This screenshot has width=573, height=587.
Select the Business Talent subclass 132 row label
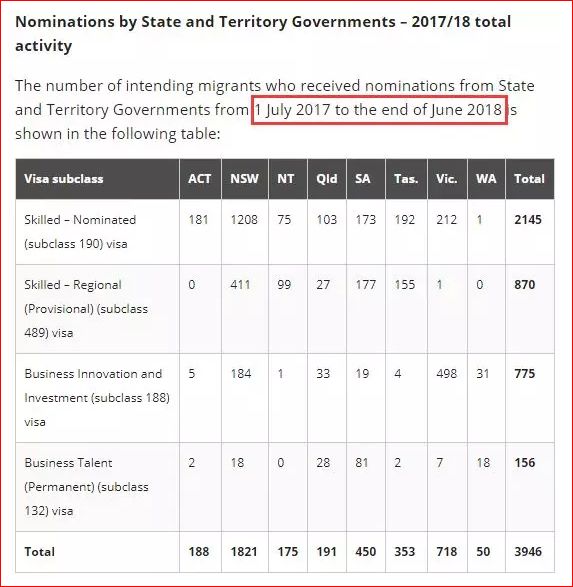pyautogui.click(x=86, y=487)
